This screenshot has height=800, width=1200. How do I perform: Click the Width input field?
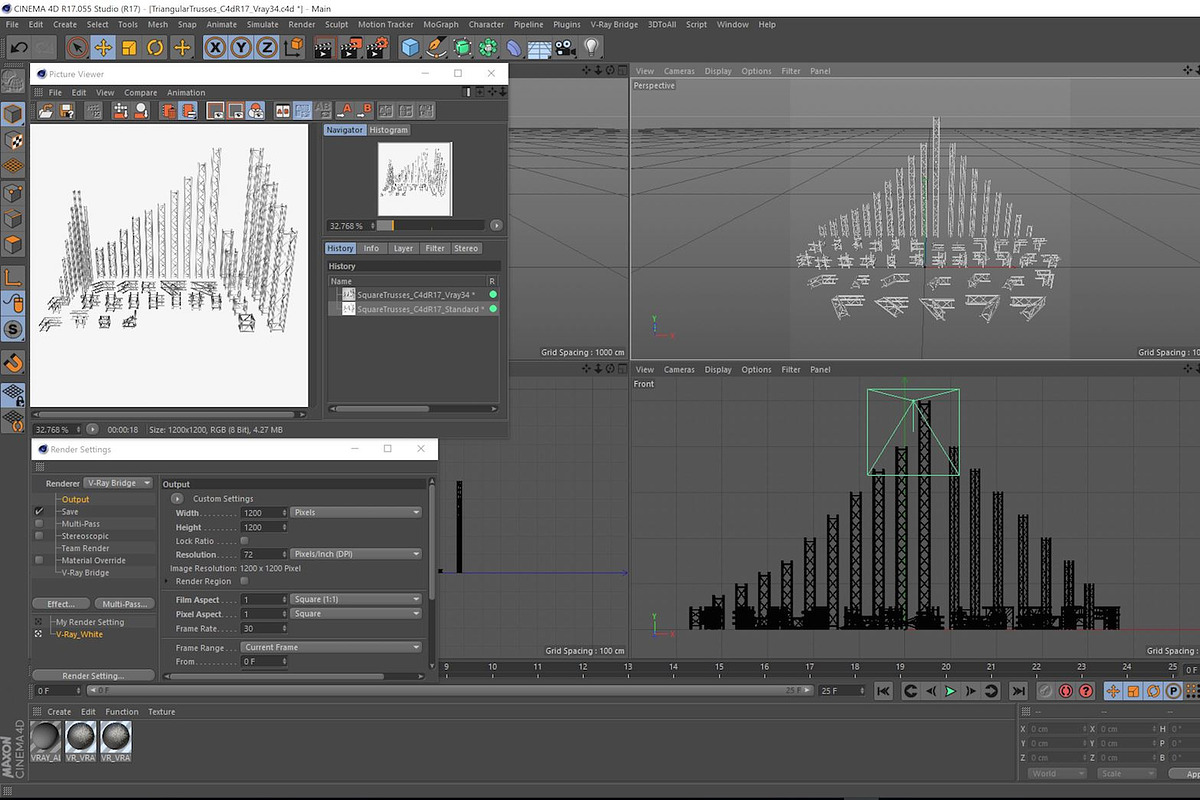pyautogui.click(x=263, y=512)
